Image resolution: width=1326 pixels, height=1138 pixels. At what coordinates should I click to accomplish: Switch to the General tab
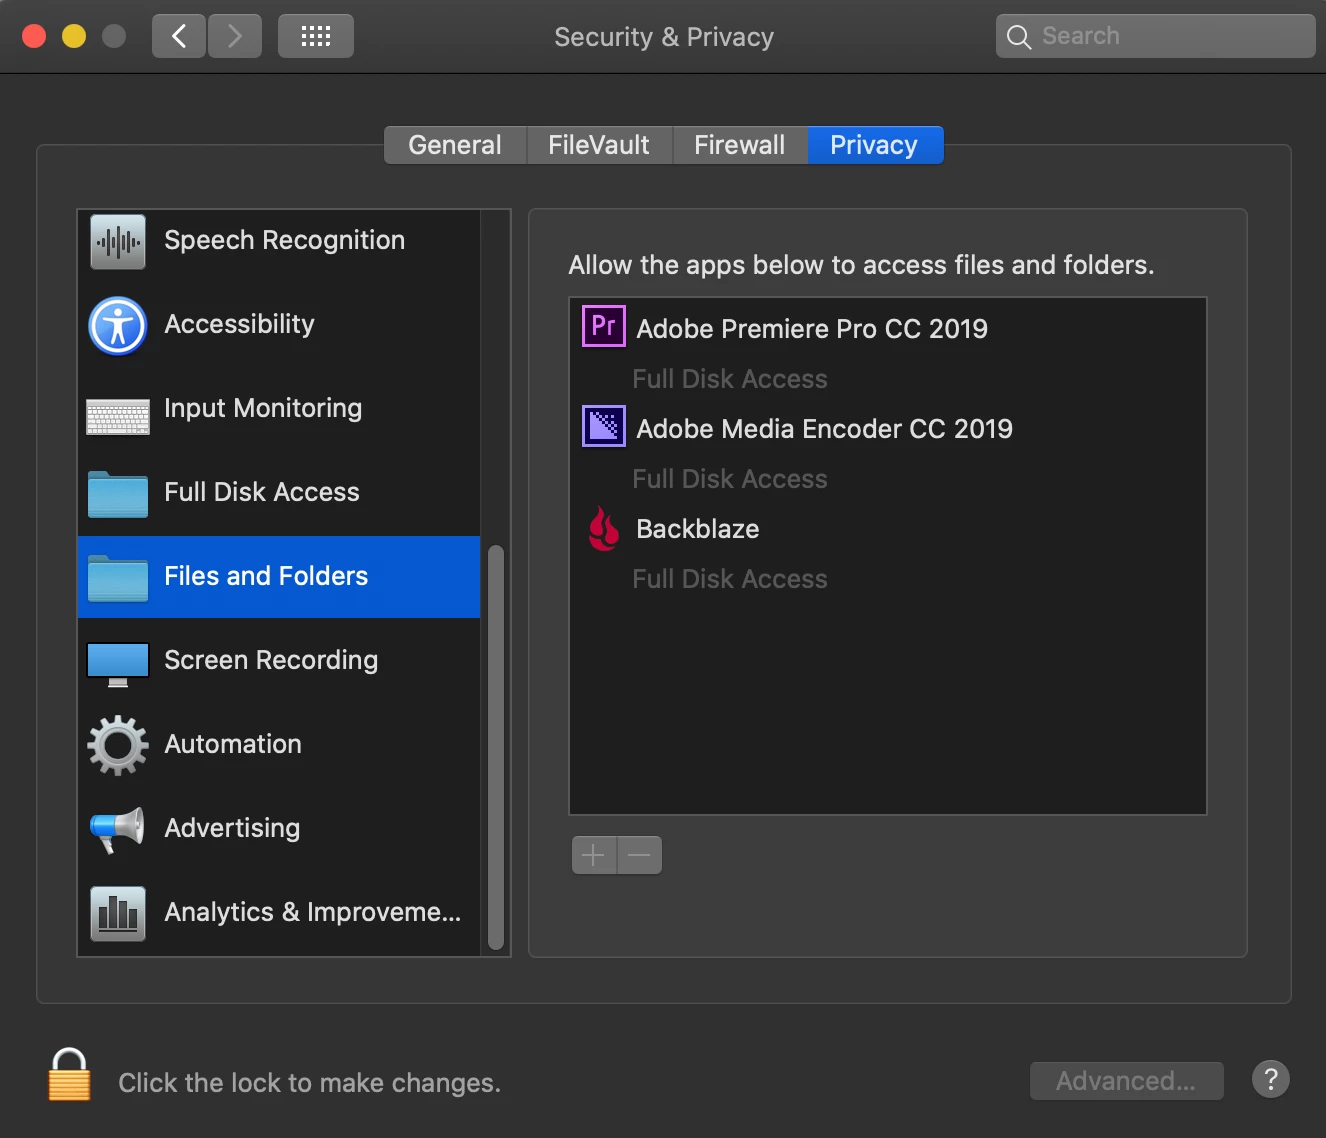pos(455,145)
